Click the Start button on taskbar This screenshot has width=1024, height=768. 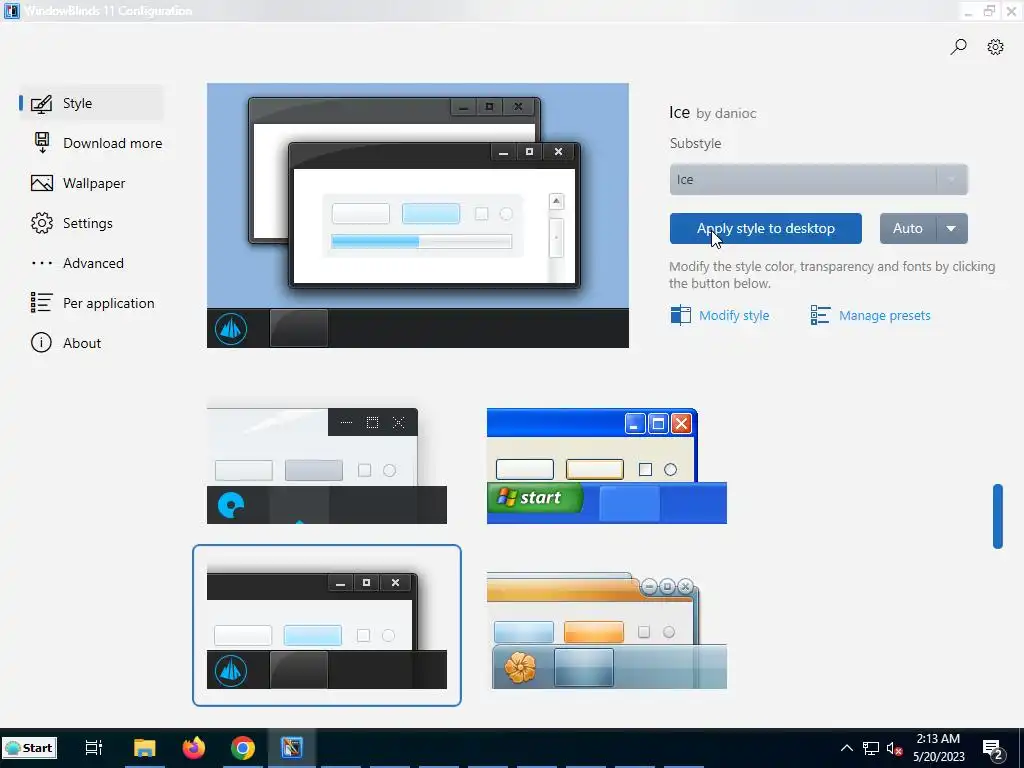[x=29, y=748]
